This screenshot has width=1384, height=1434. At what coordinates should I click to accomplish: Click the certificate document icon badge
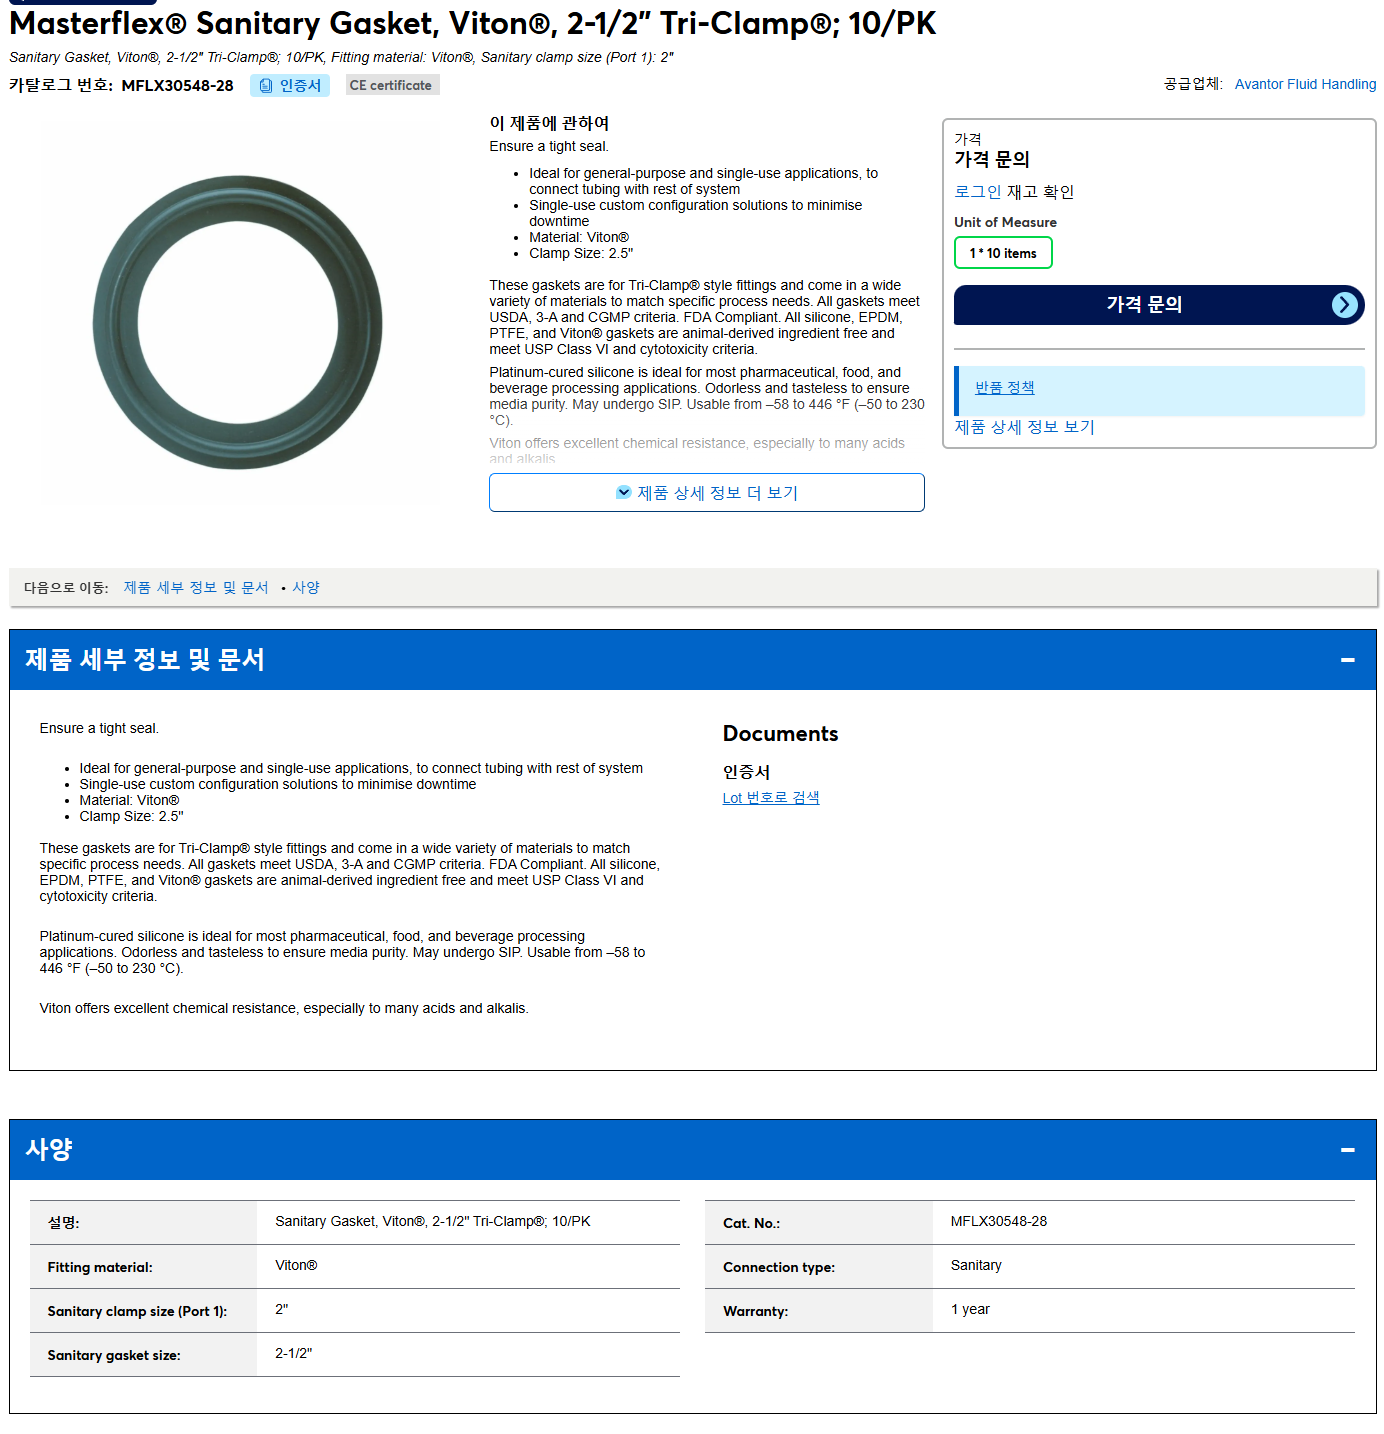coord(266,86)
